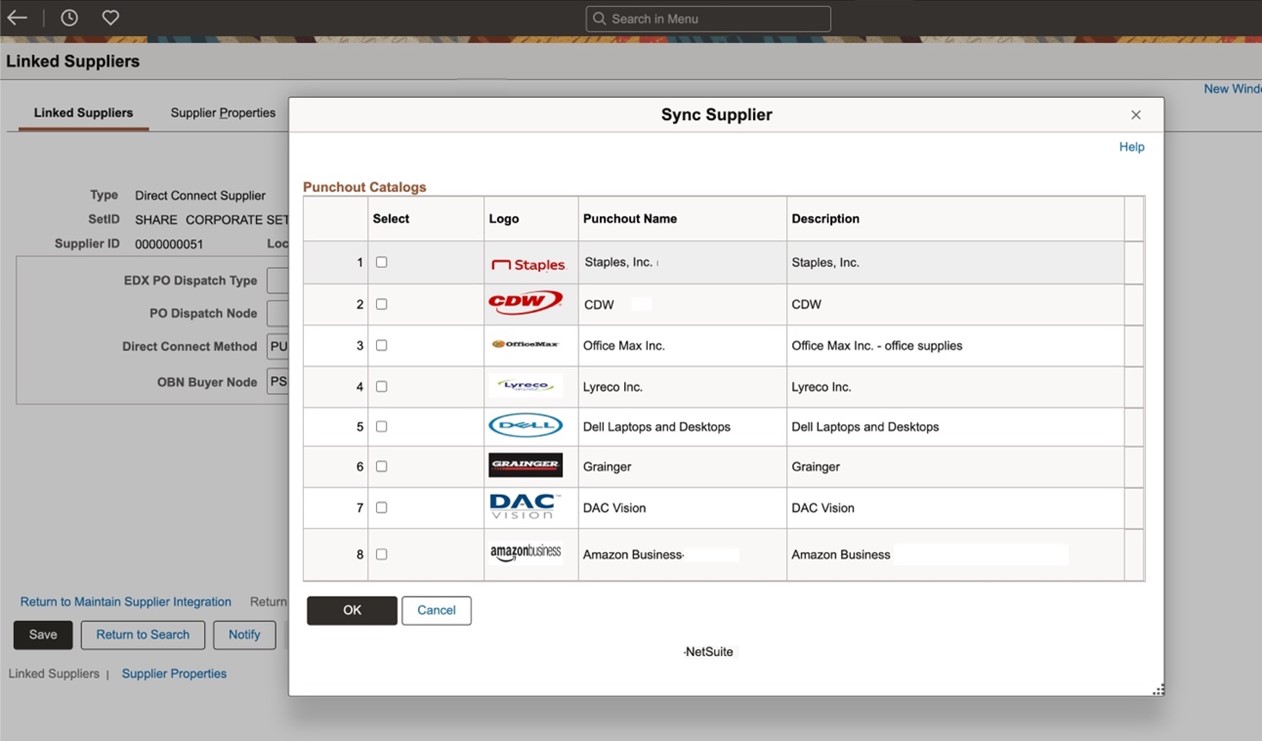This screenshot has height=741, width=1262.
Task: Click the Amazon Business logo
Action: click(x=525, y=552)
